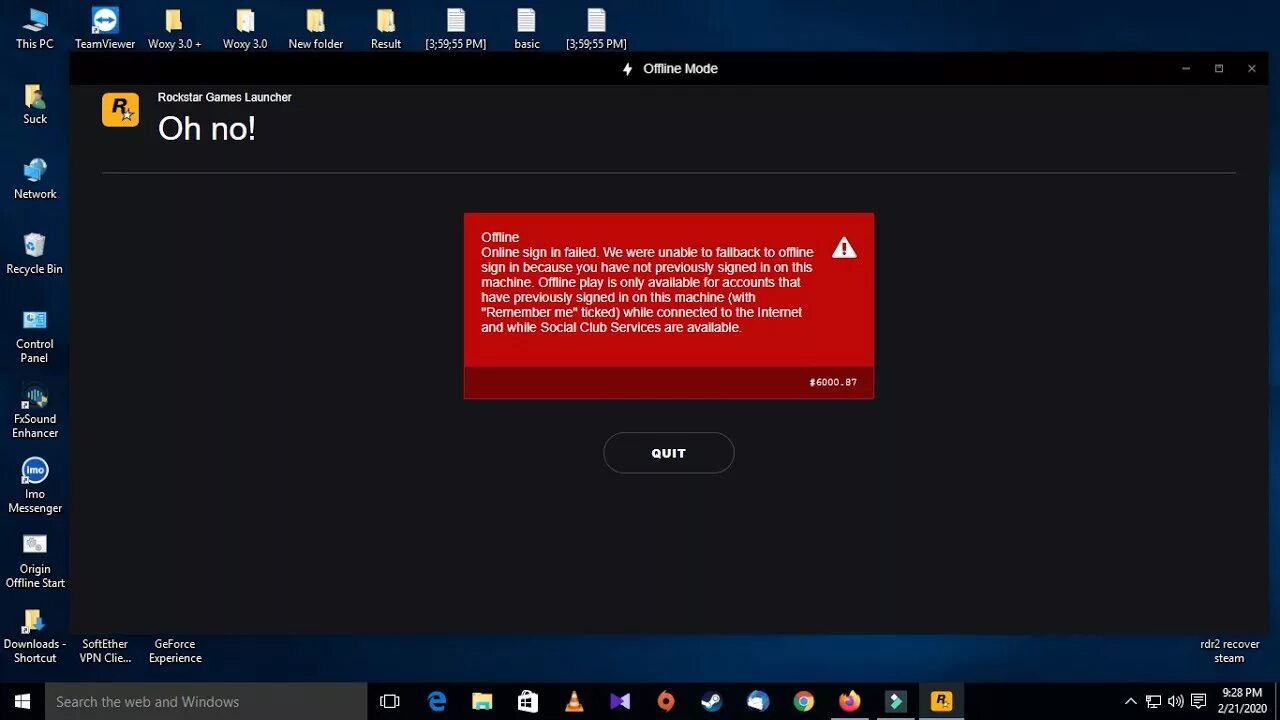Open This PC desktop icon
This screenshot has height=720, width=1280.
pyautogui.click(x=35, y=28)
